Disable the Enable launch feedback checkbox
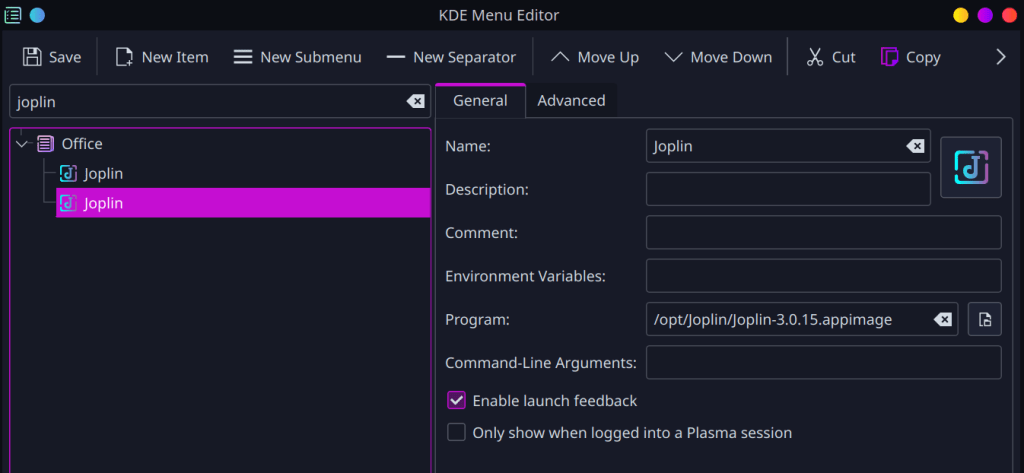1024x473 pixels. [x=457, y=401]
